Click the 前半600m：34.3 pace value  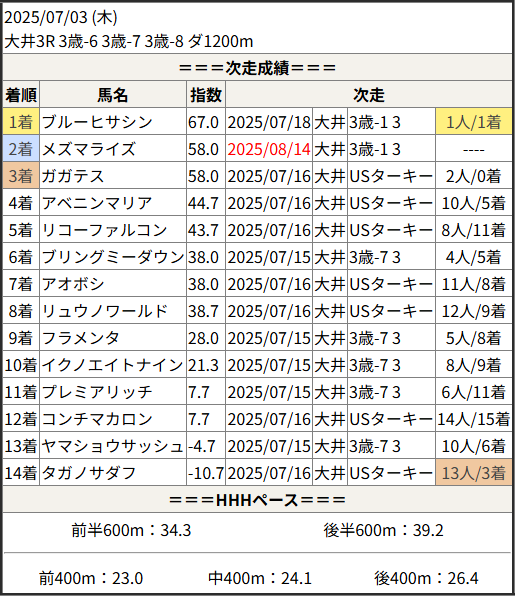[131, 530]
